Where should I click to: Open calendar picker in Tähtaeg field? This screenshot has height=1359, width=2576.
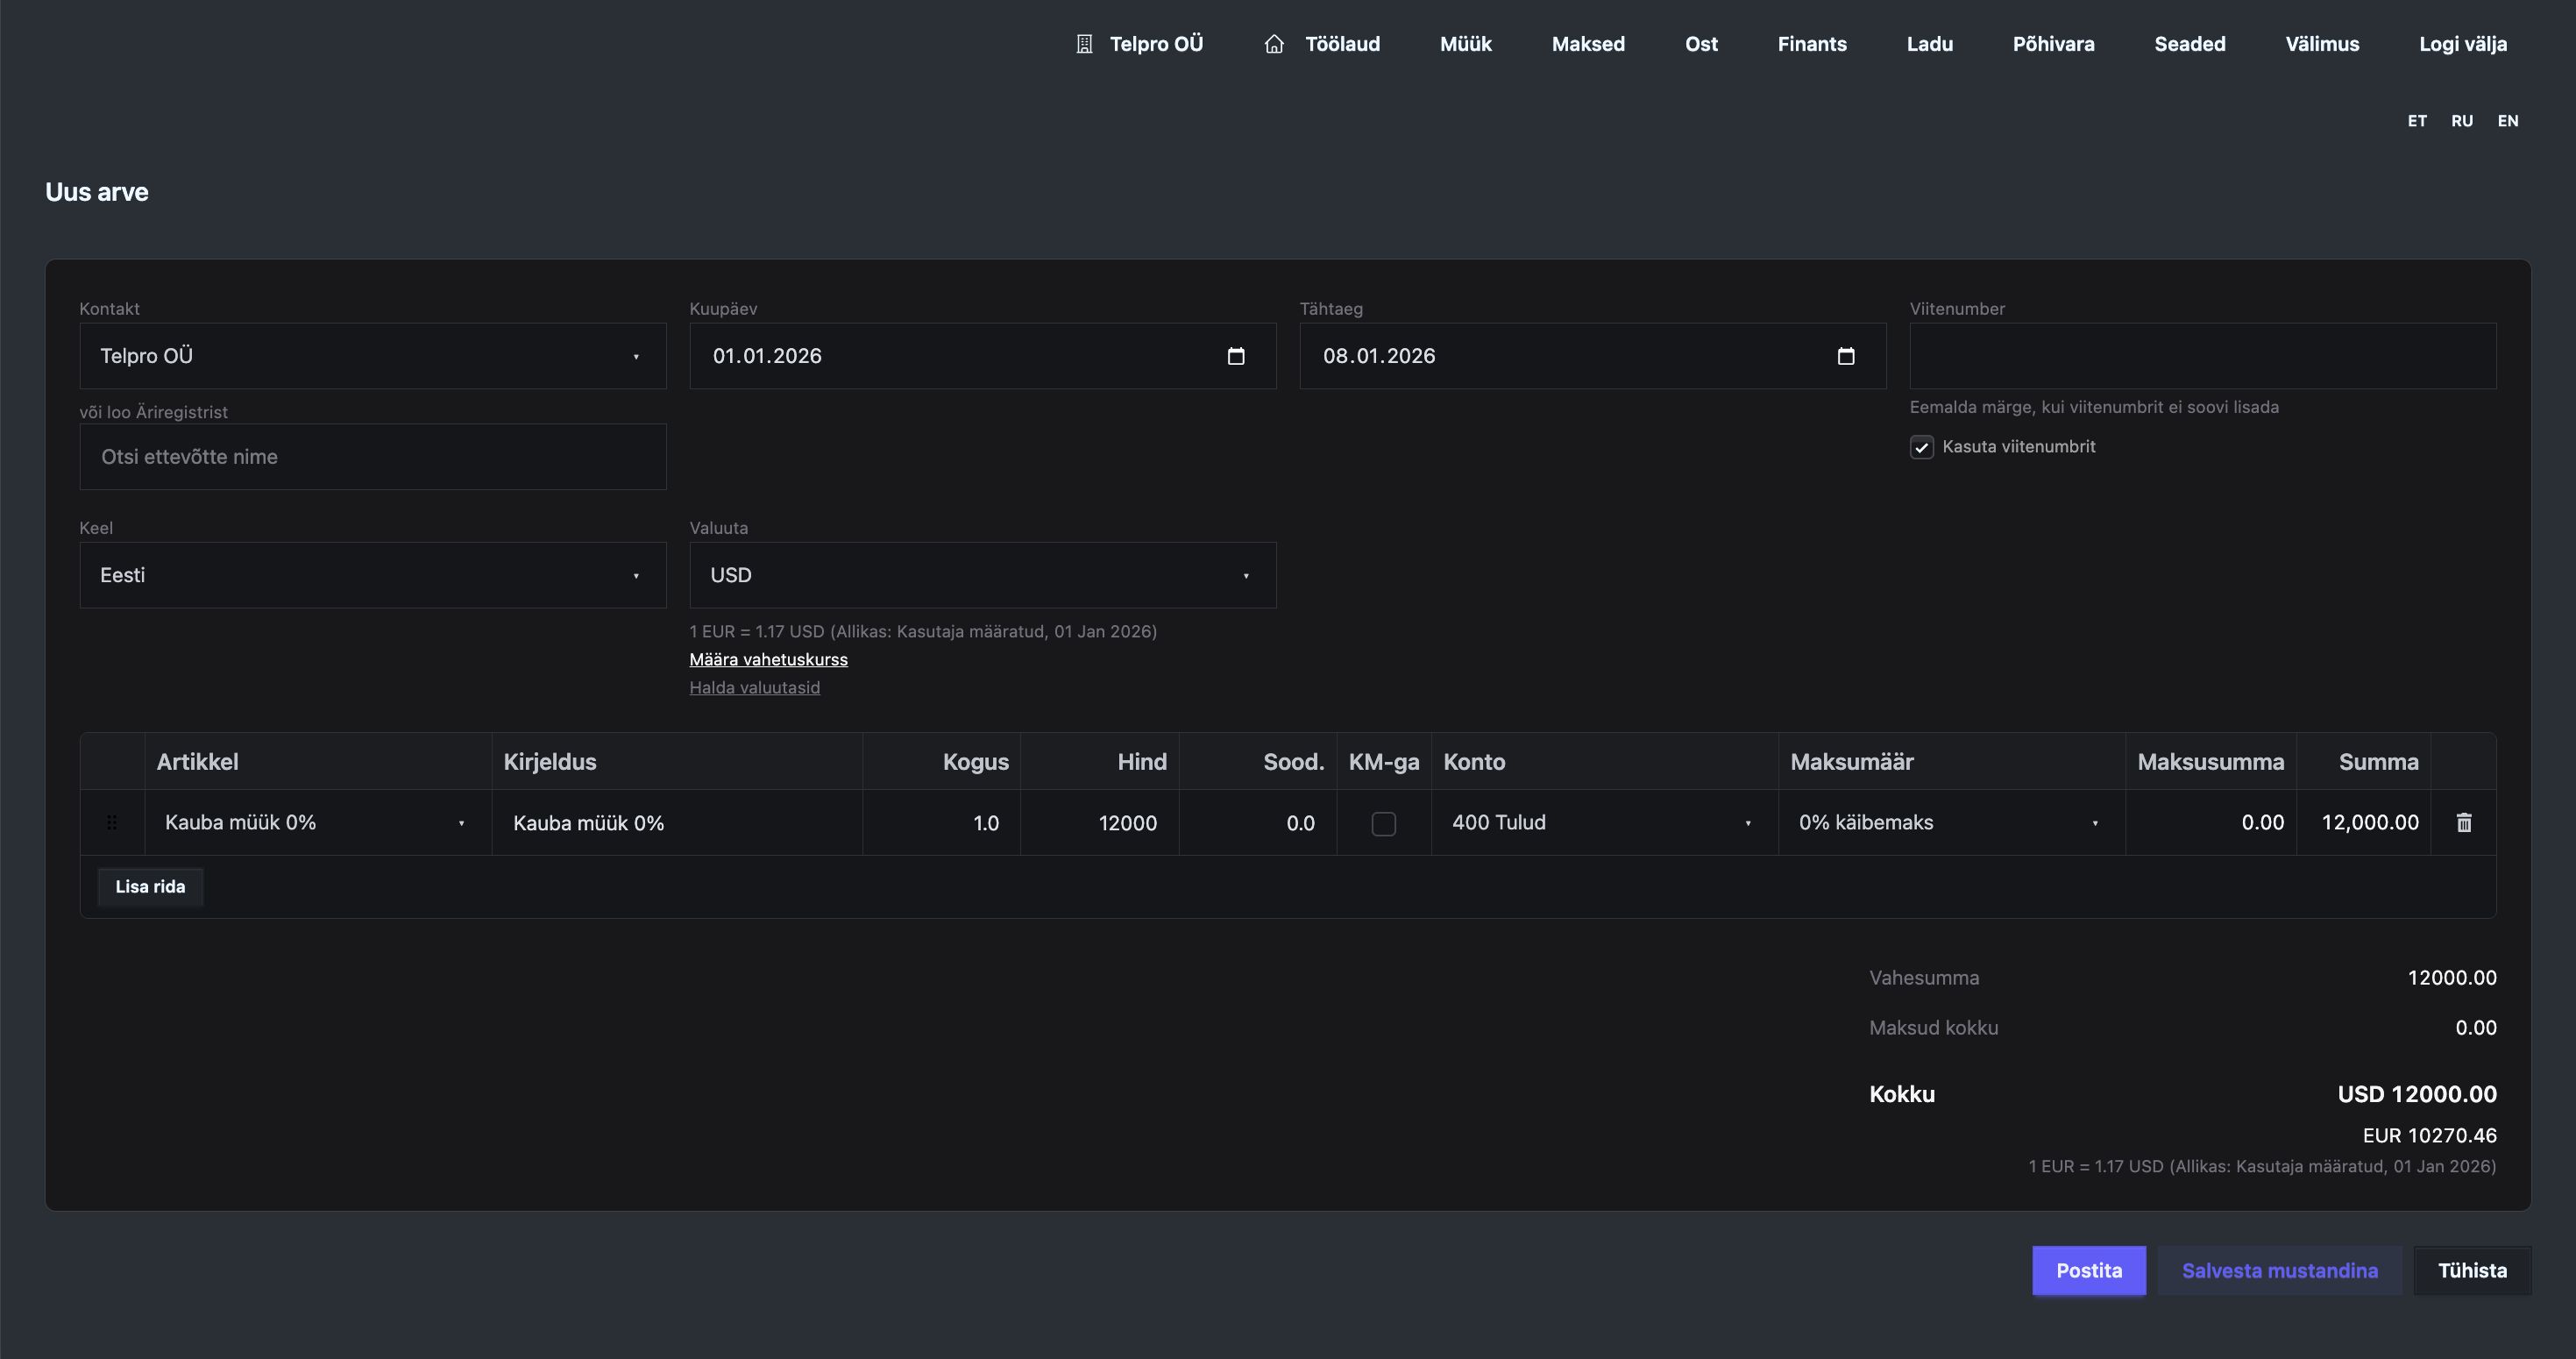tap(1845, 356)
